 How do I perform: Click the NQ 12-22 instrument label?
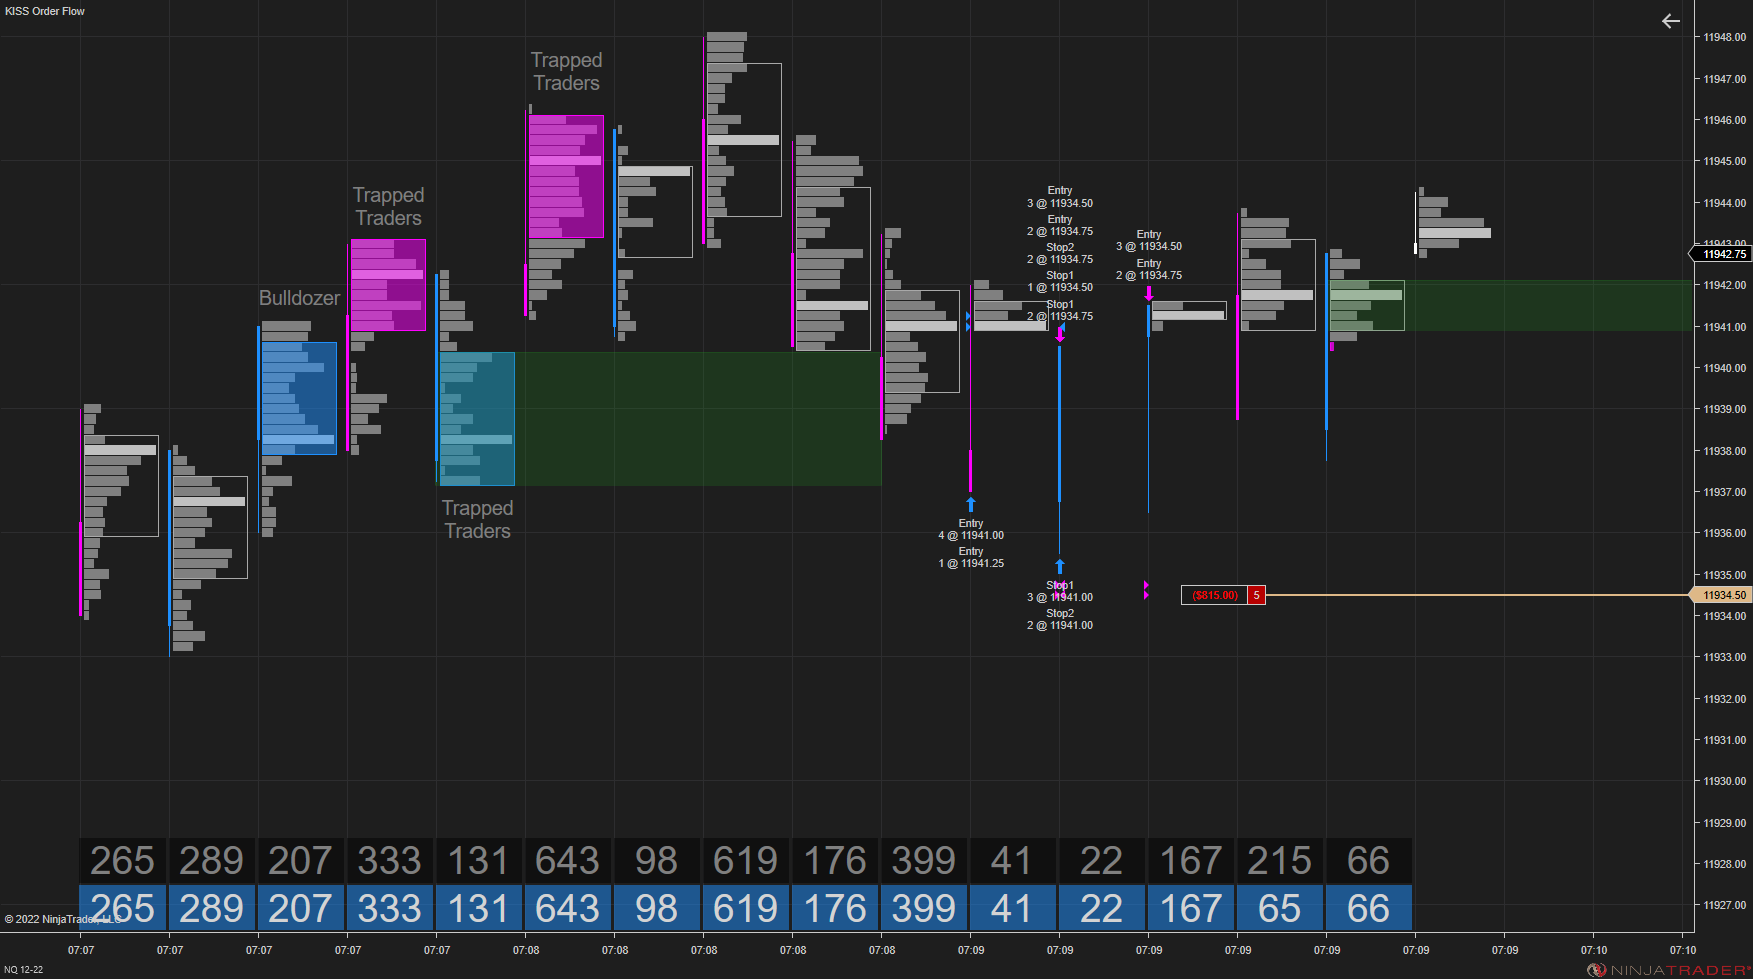click(x=24, y=970)
